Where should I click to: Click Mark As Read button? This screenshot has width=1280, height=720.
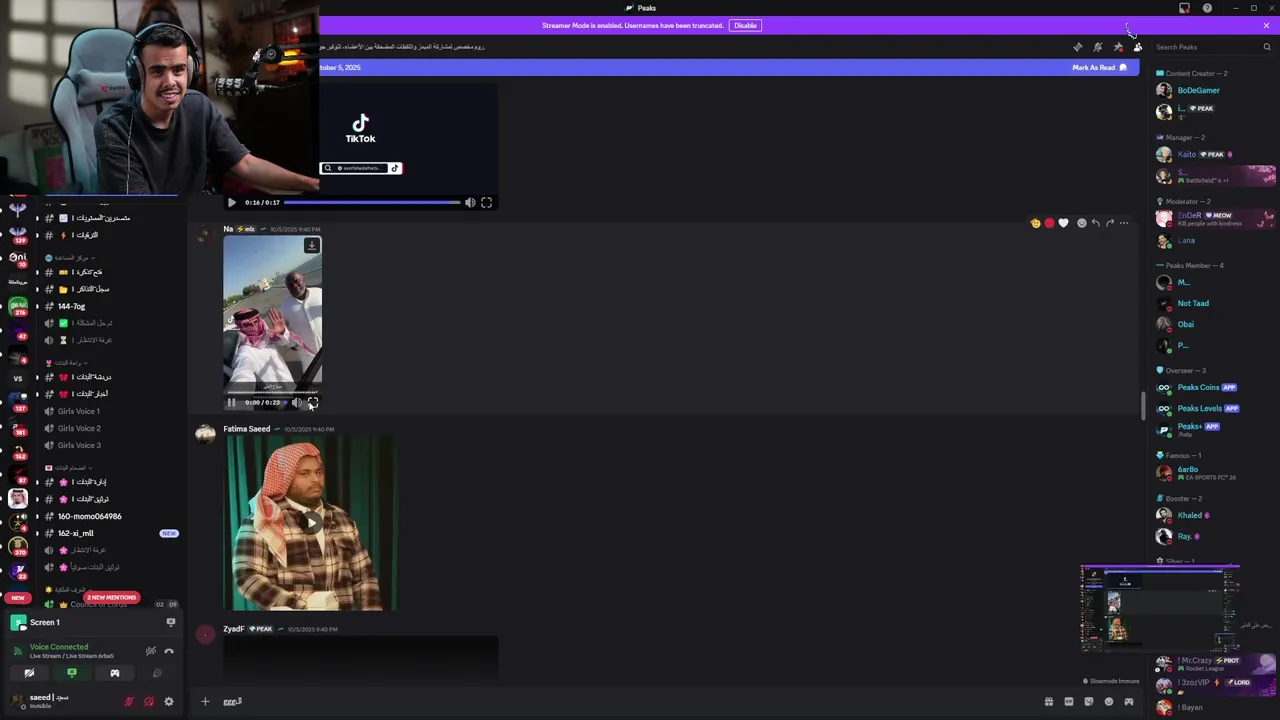coord(1099,67)
